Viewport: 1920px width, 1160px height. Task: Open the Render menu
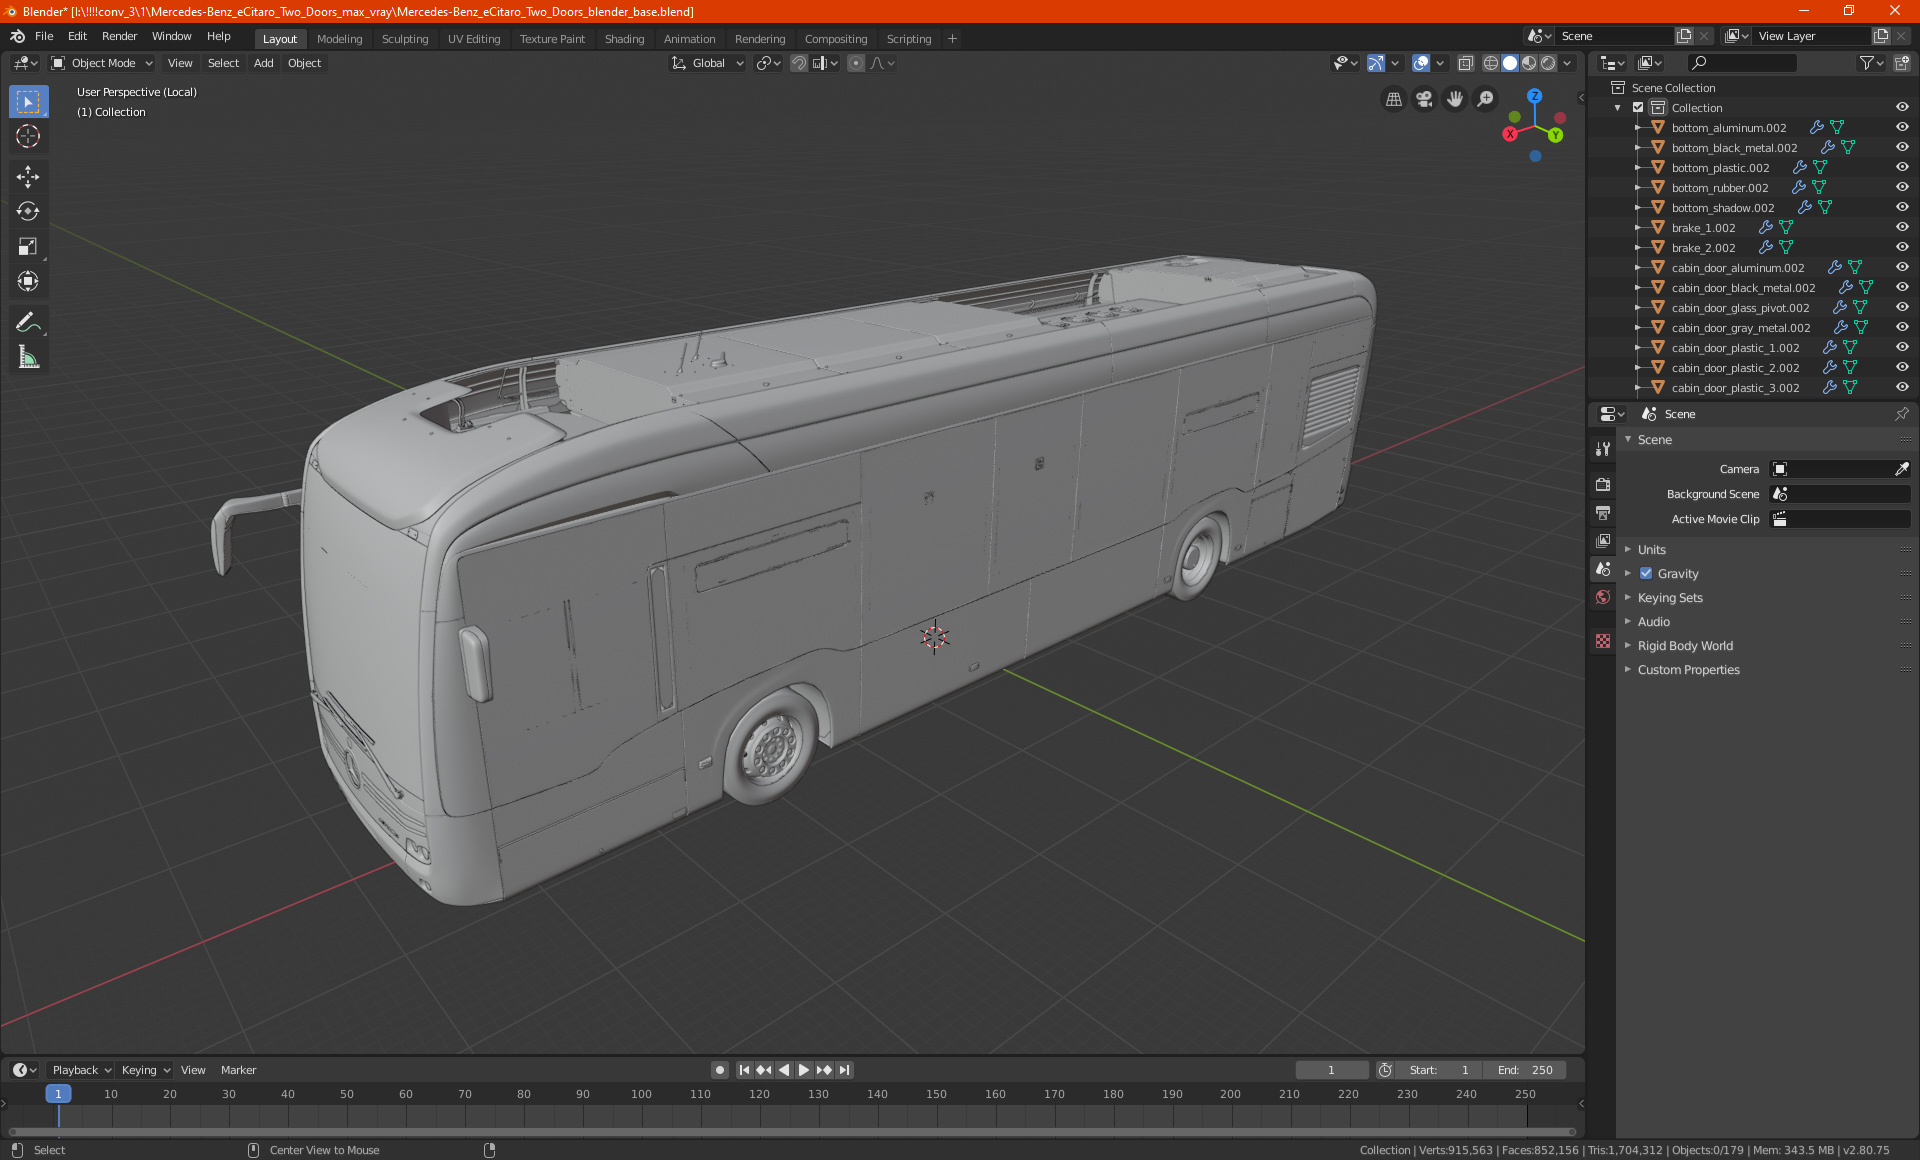click(x=119, y=36)
